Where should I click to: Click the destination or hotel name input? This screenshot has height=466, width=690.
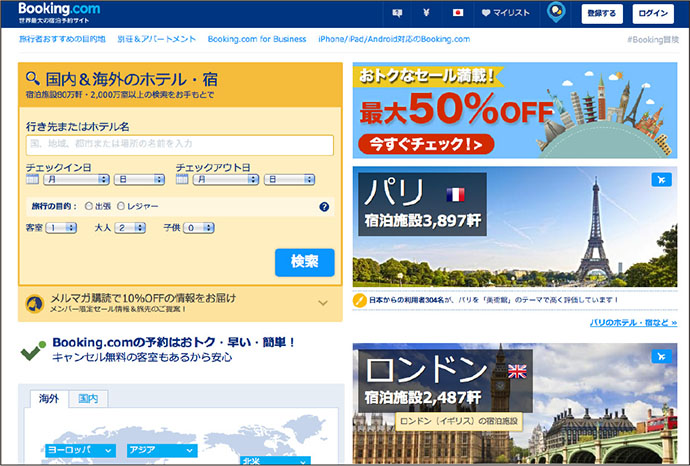(x=180, y=145)
